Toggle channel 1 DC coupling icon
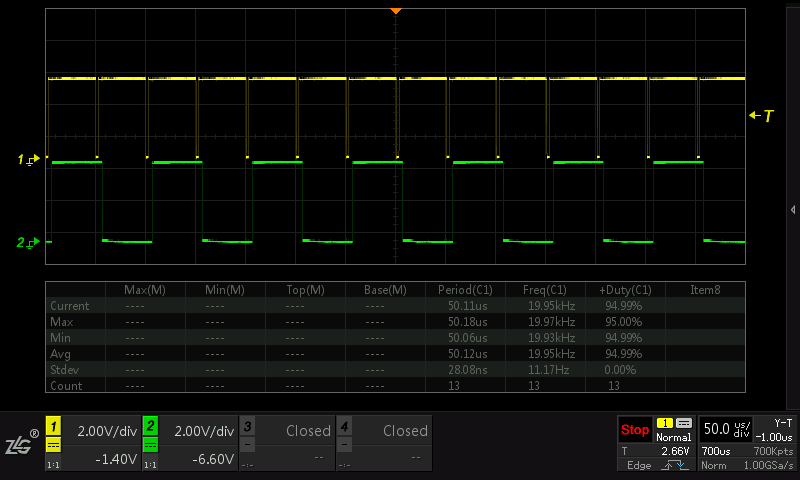Viewport: 800px width, 480px height. pos(54,445)
